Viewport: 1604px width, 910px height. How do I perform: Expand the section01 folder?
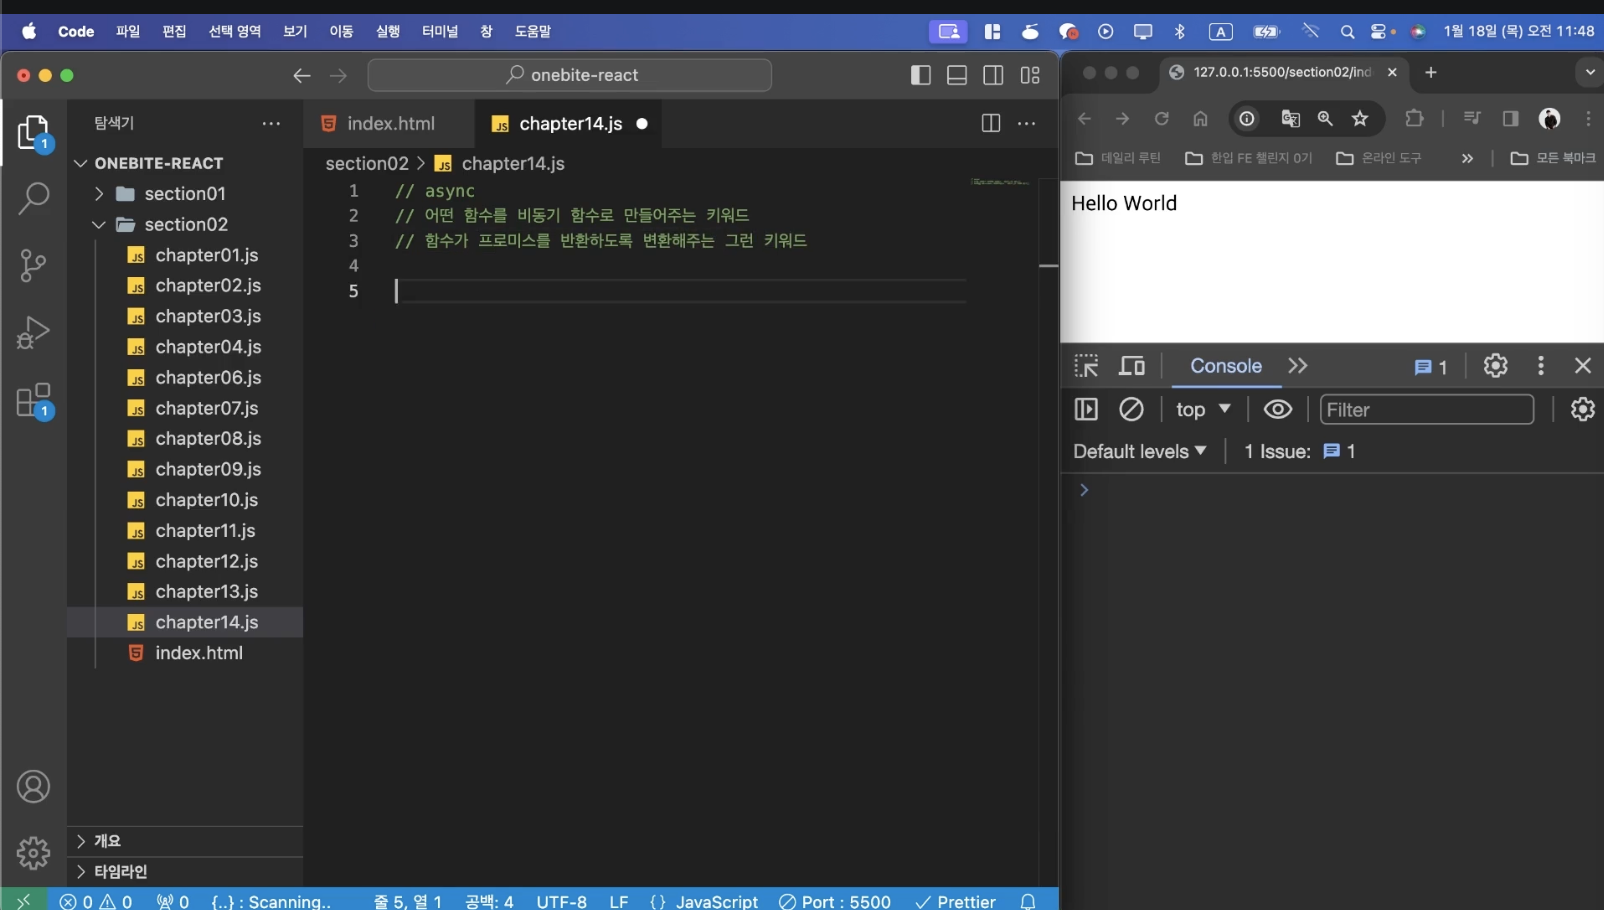tap(184, 193)
